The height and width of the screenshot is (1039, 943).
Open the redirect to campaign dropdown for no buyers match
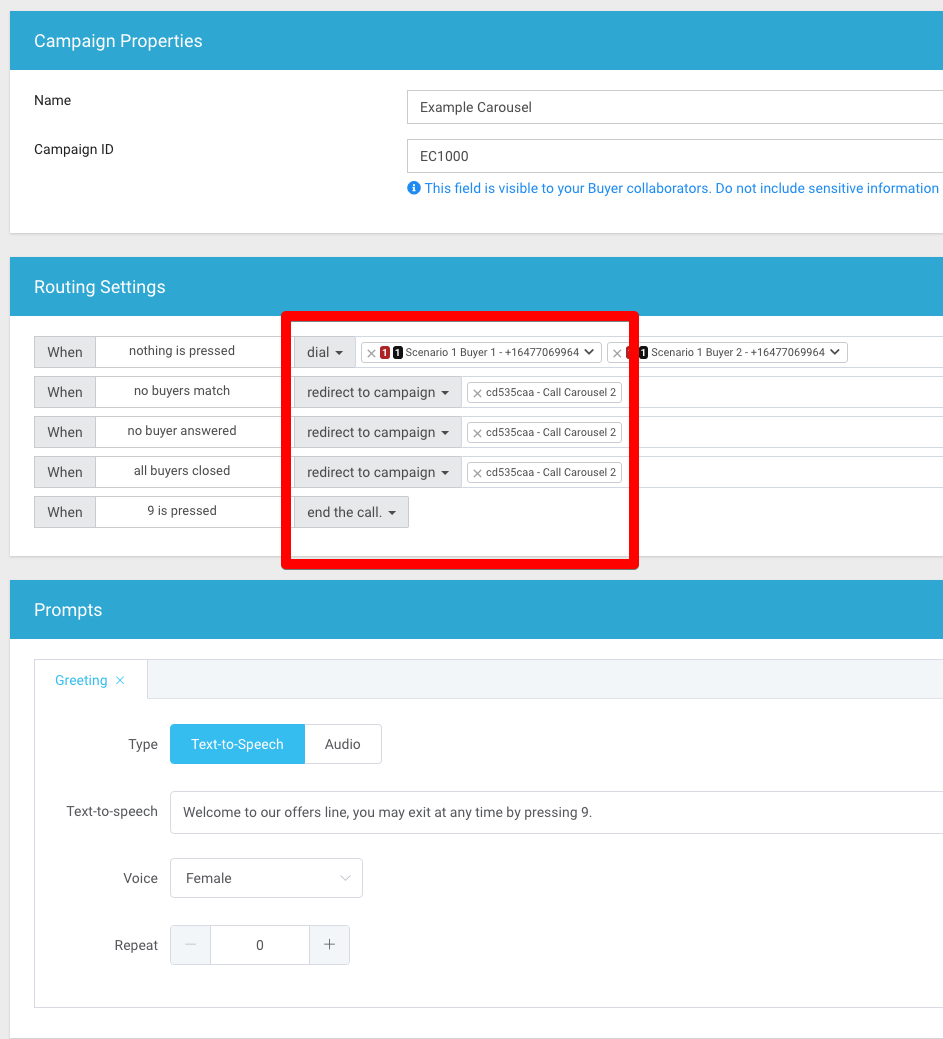coord(377,392)
